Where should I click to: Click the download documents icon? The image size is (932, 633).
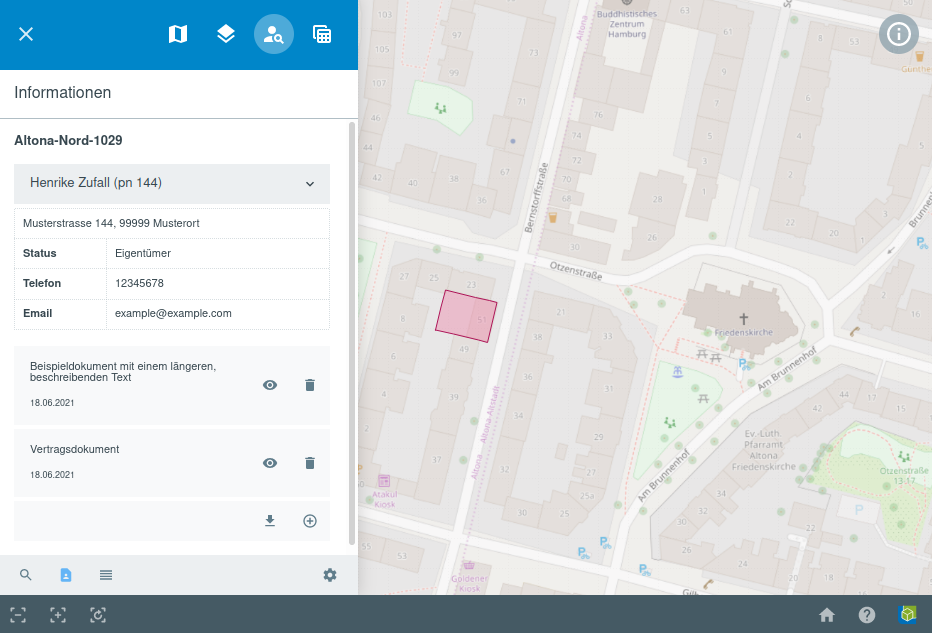tap(270, 521)
